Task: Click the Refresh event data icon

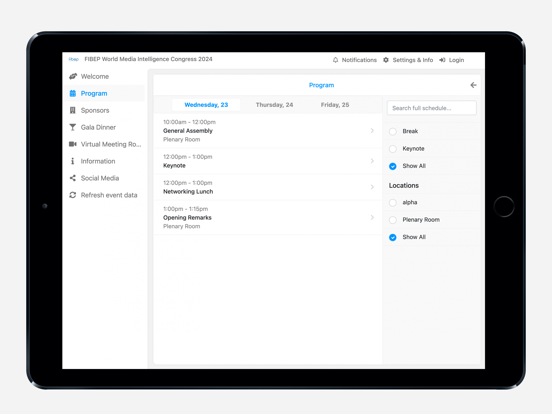Action: [73, 195]
